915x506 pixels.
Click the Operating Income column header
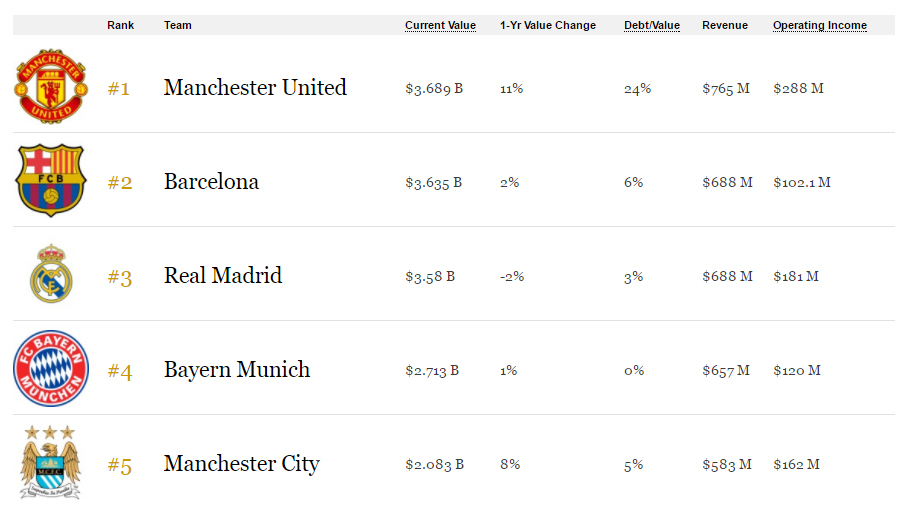pos(819,25)
